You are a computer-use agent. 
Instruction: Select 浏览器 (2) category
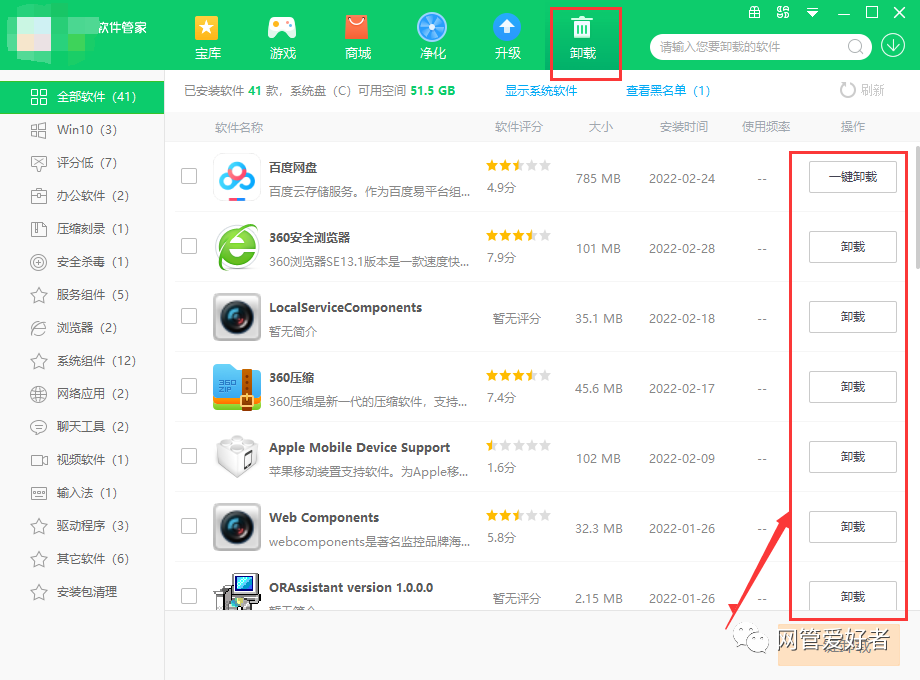pos(82,327)
